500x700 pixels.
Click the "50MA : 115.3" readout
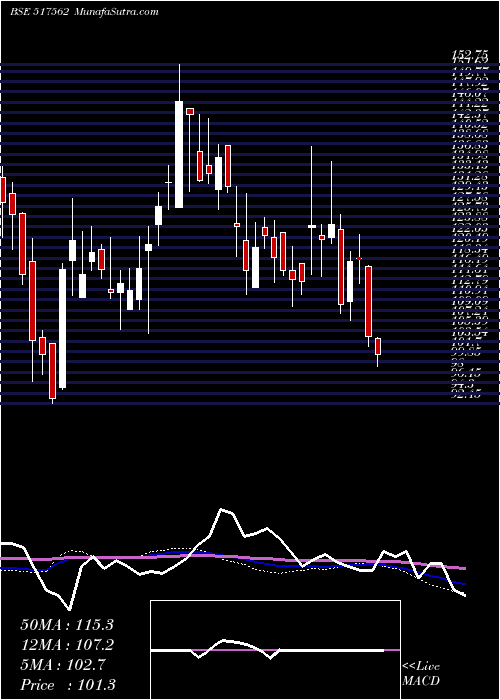click(x=67, y=625)
